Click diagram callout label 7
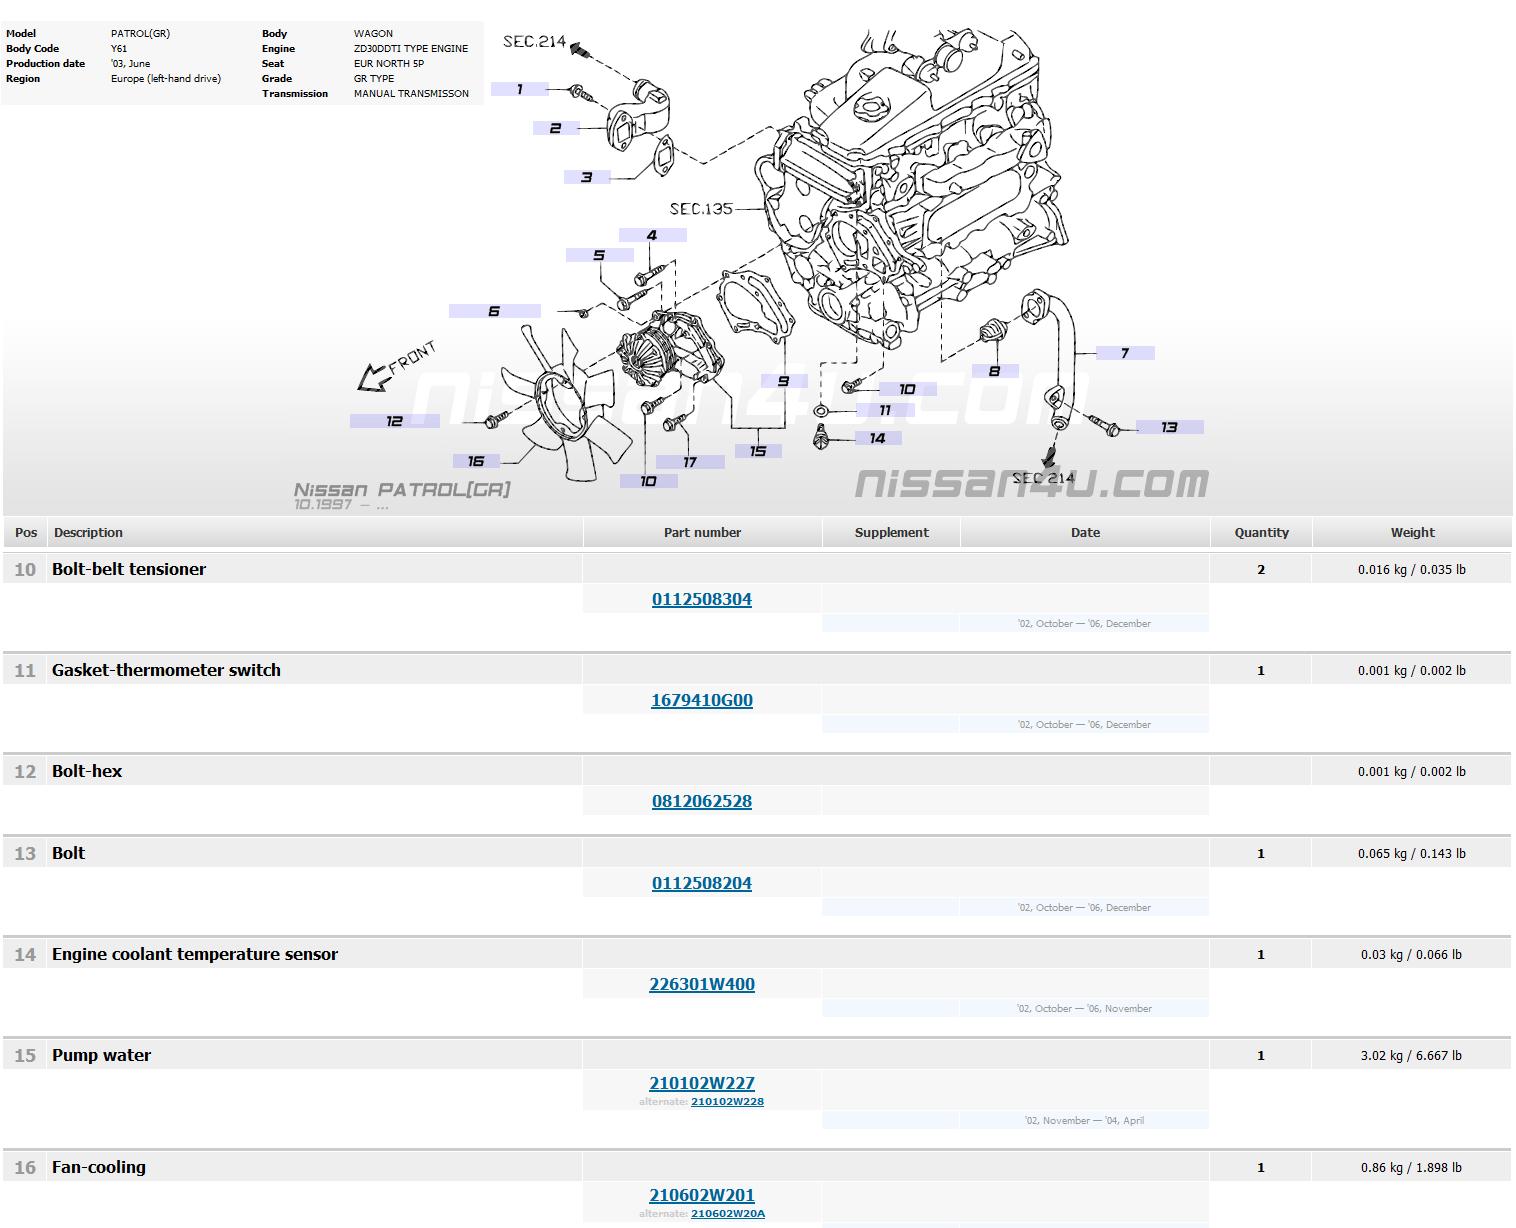1516x1228 pixels. [x=1125, y=353]
